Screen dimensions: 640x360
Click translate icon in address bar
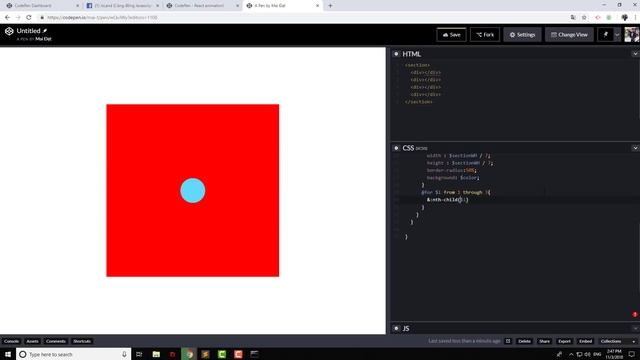click(x=573, y=18)
